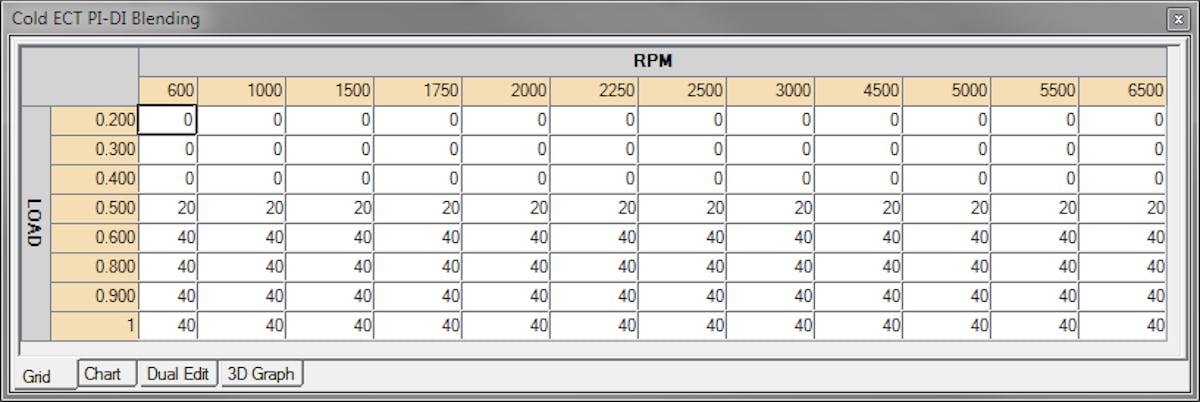
Task: Show the 3D Graph tab
Action: (260, 374)
